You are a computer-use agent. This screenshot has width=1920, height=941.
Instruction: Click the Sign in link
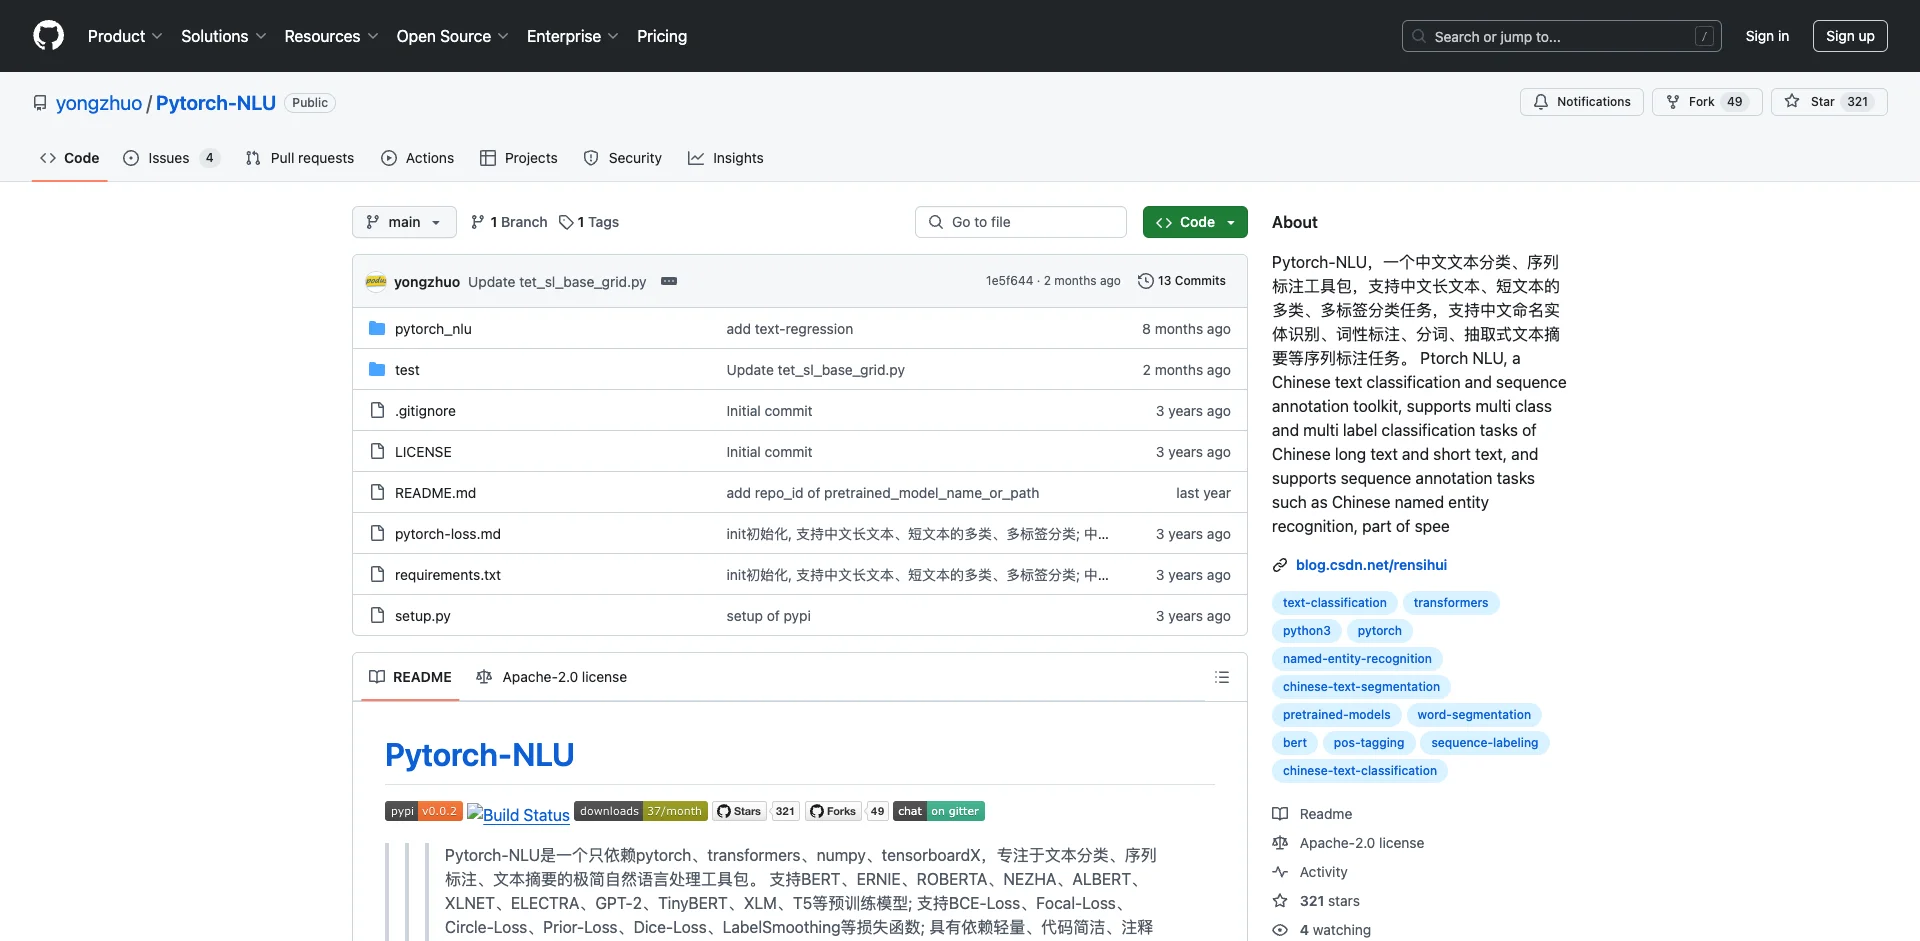pyautogui.click(x=1767, y=36)
